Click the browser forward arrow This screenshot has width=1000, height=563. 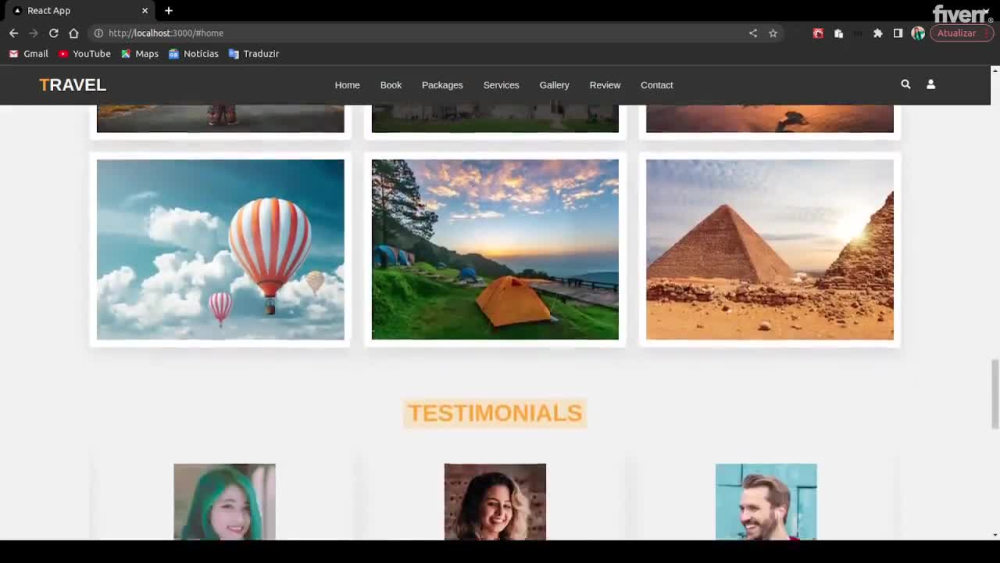pyautogui.click(x=33, y=33)
